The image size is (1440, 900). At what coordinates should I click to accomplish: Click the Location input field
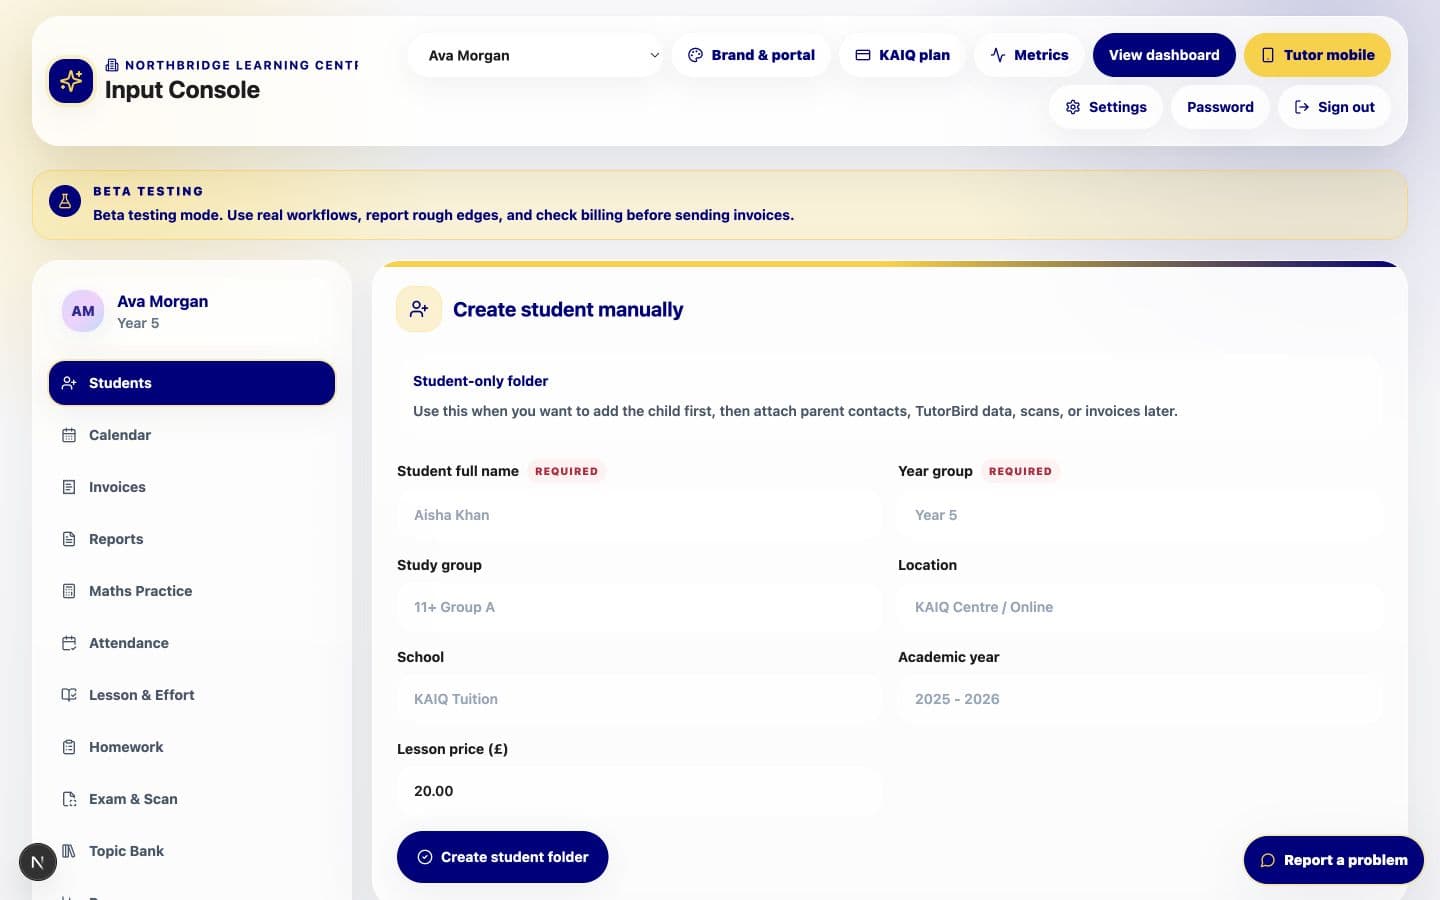[x=1140, y=607]
